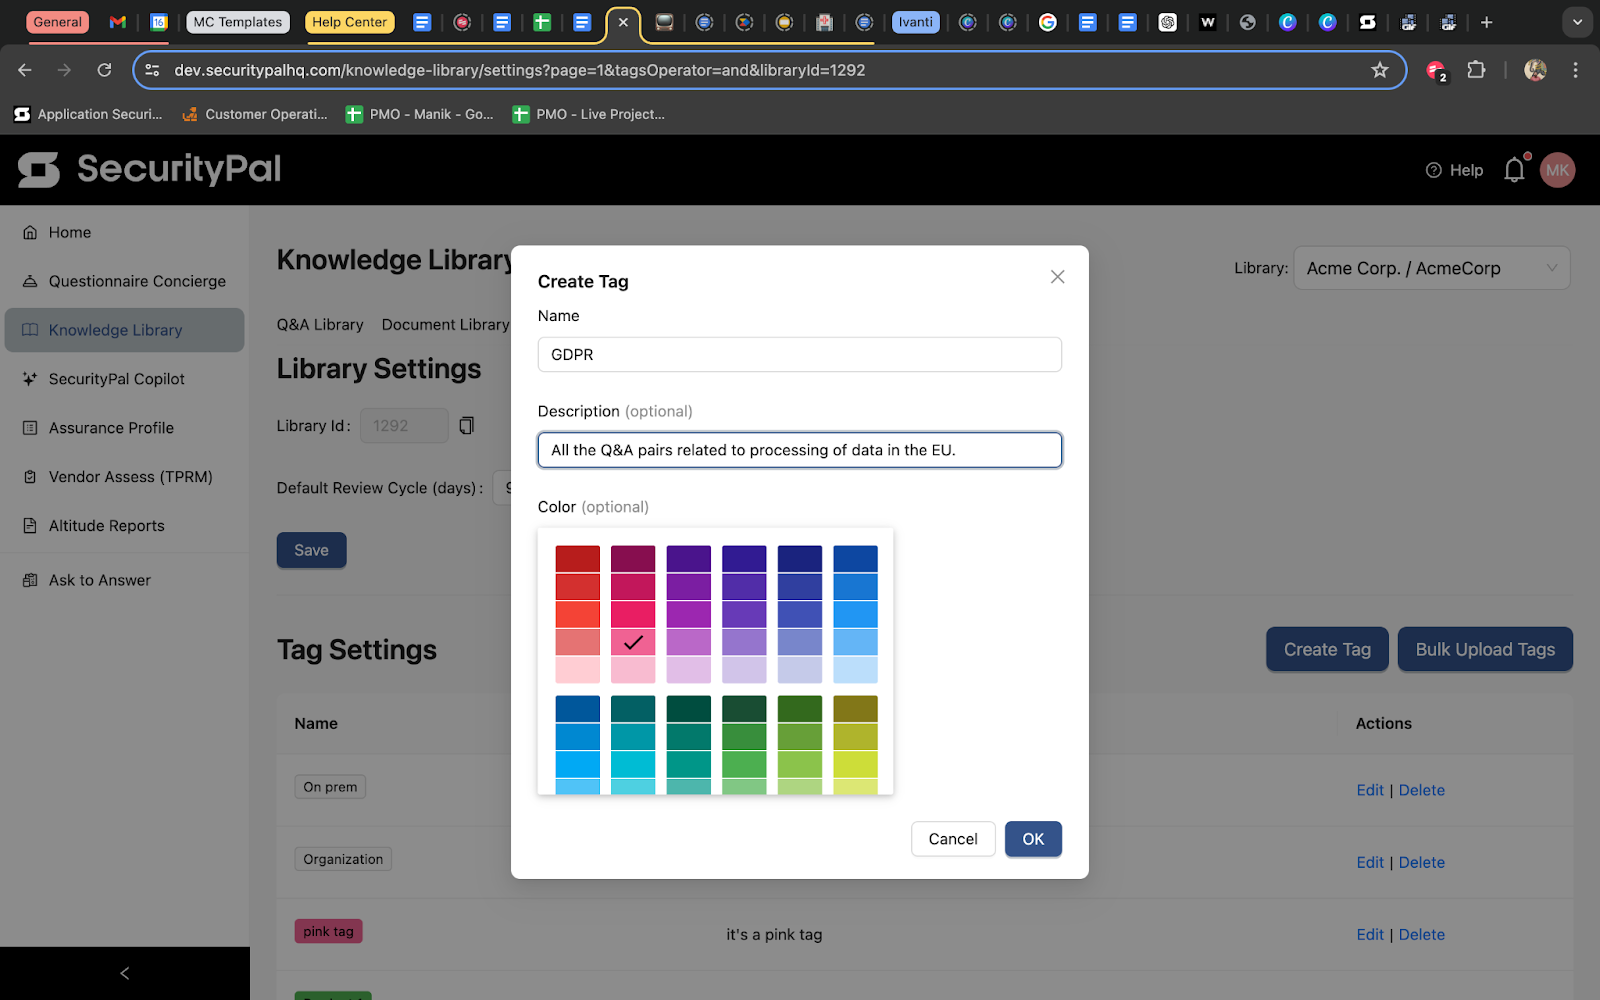Click the Cancel button in dialog
The height and width of the screenshot is (1000, 1600).
point(953,839)
